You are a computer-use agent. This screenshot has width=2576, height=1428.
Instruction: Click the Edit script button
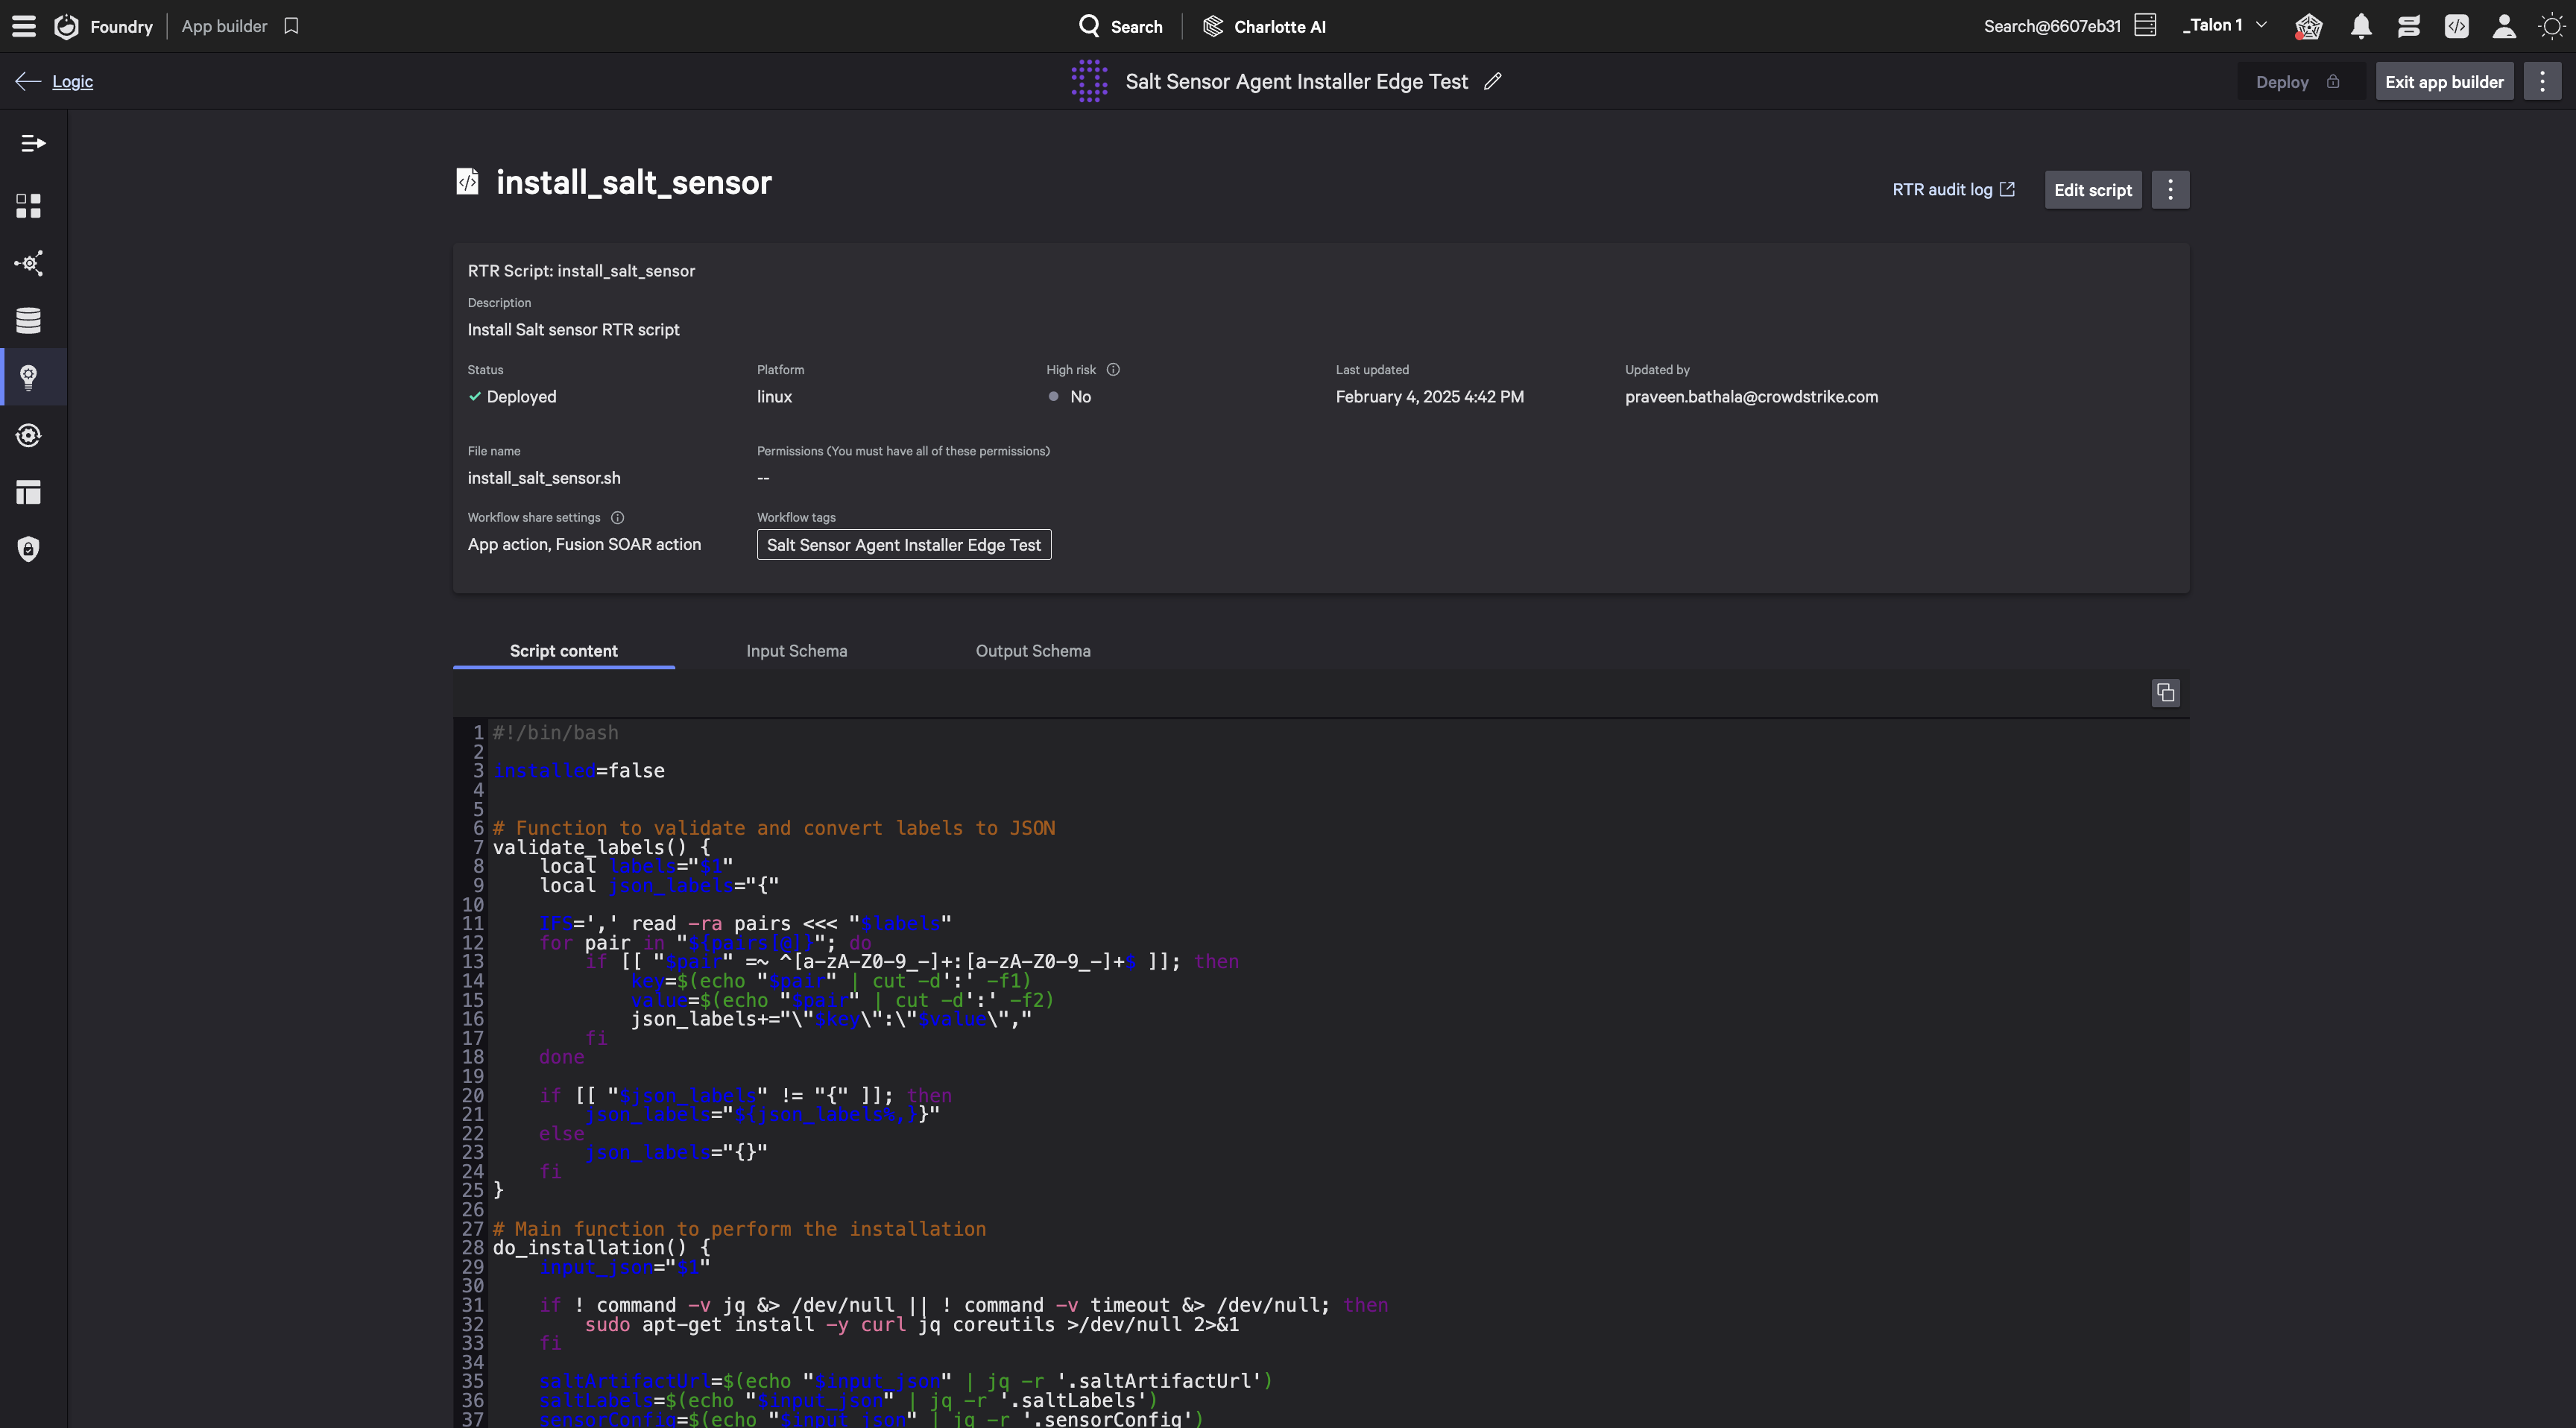tap(2092, 190)
